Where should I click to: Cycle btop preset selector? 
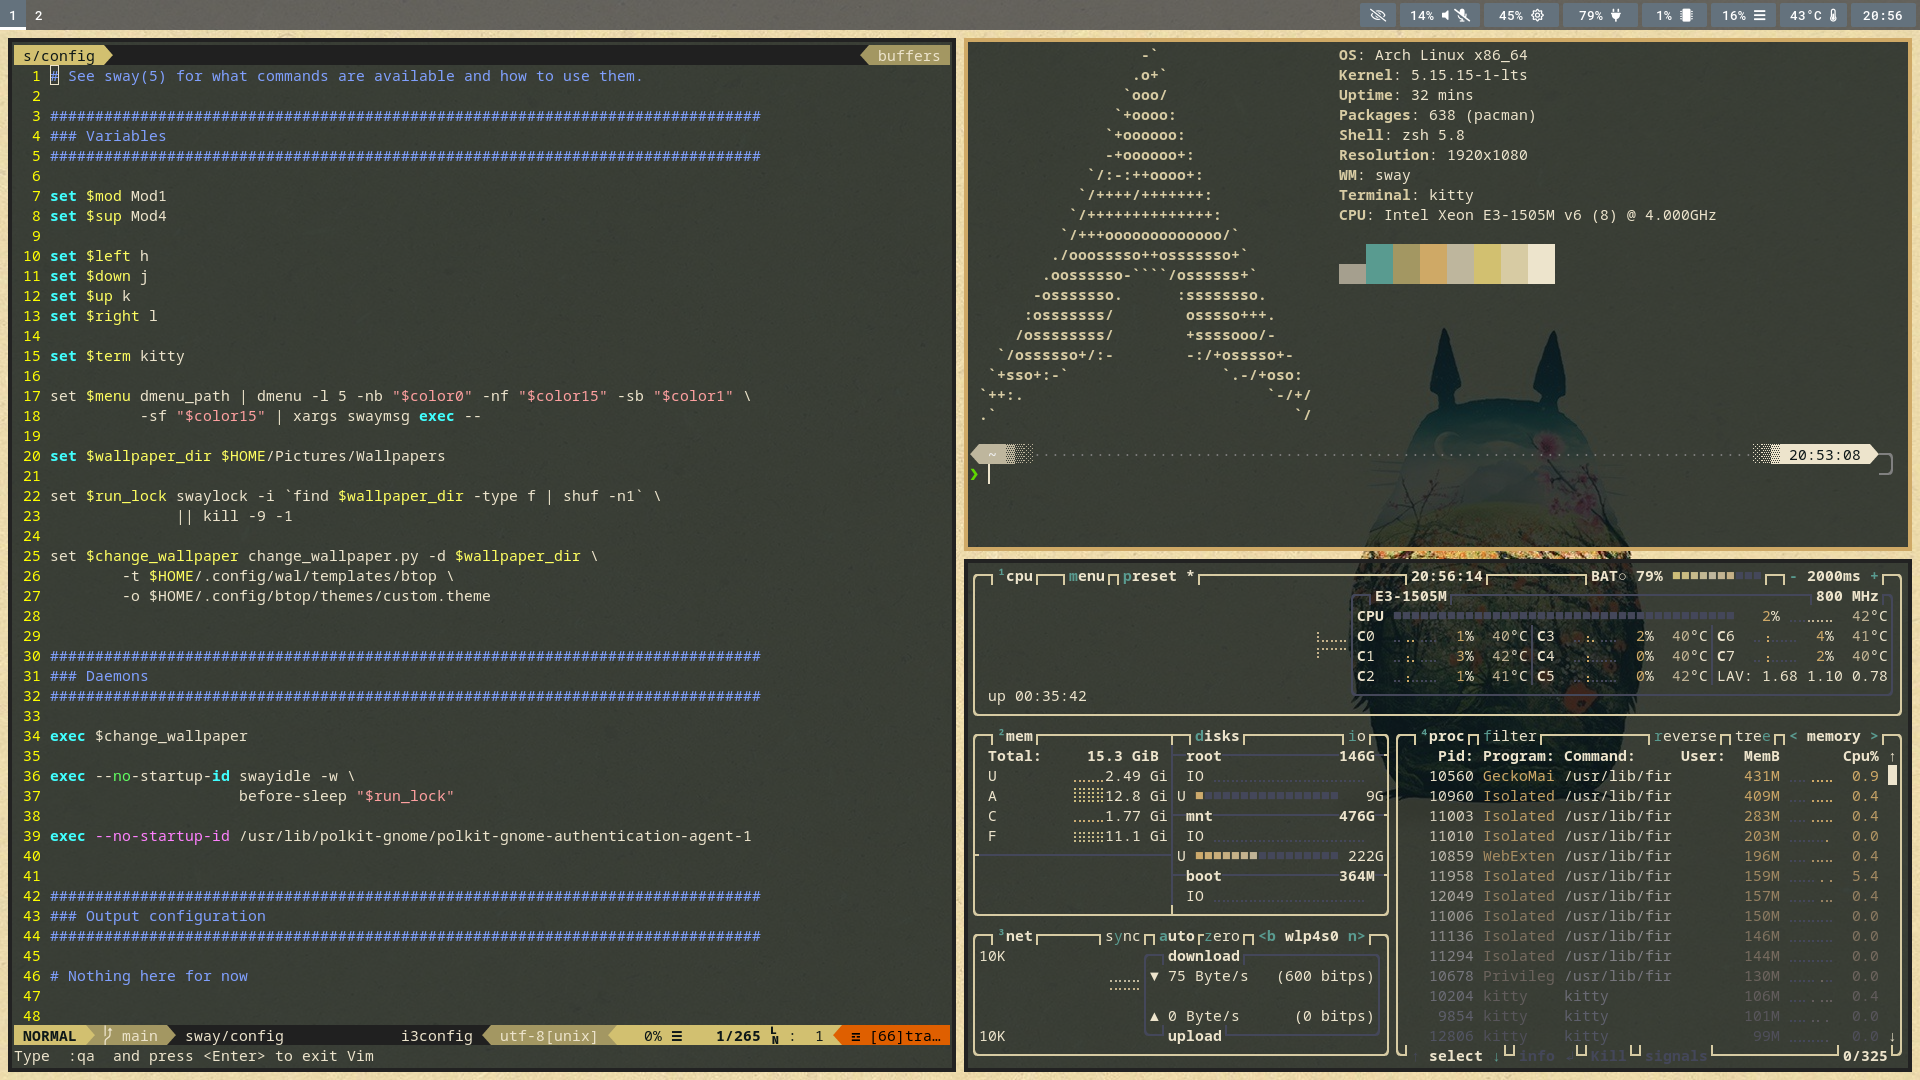[1150, 576]
